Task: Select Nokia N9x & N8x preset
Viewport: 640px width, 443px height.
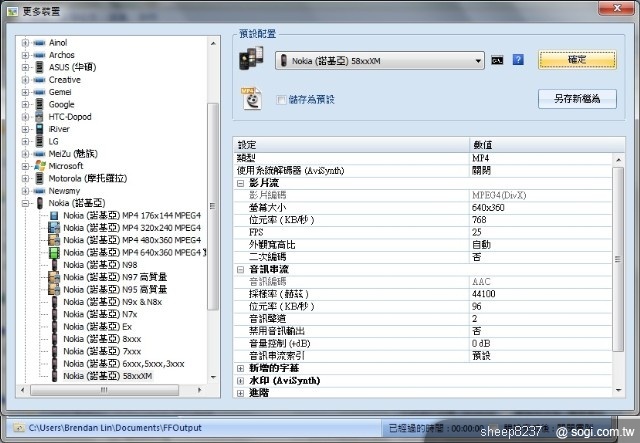Action: [113, 302]
